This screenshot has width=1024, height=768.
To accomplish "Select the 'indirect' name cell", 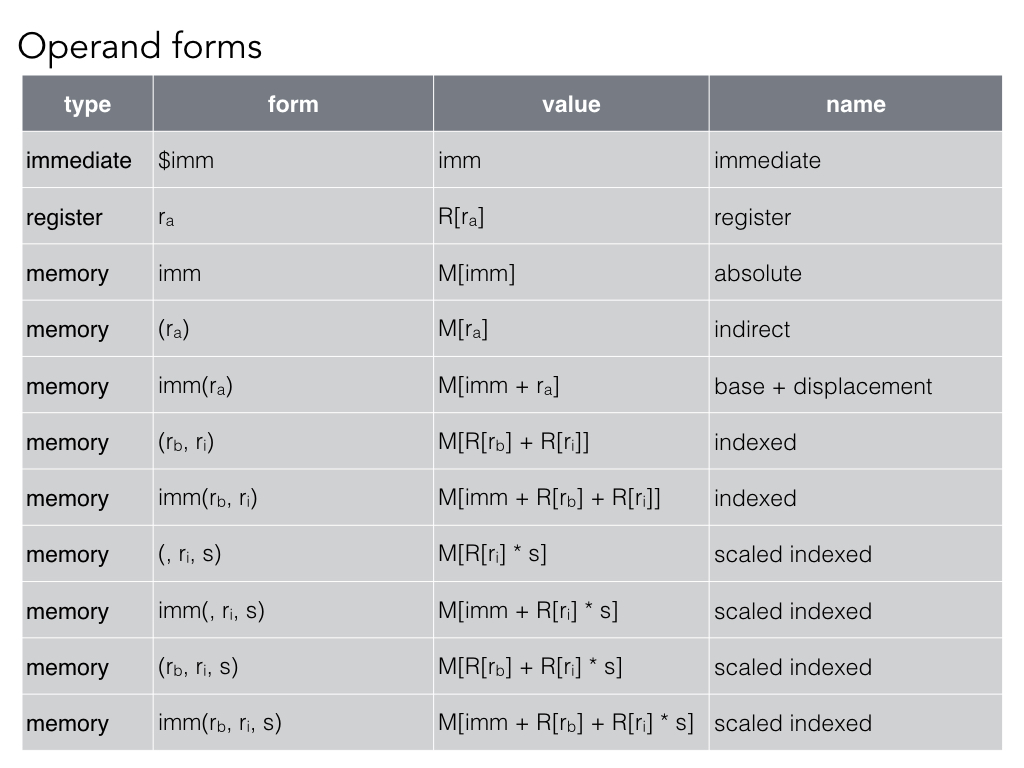I will click(751, 329).
